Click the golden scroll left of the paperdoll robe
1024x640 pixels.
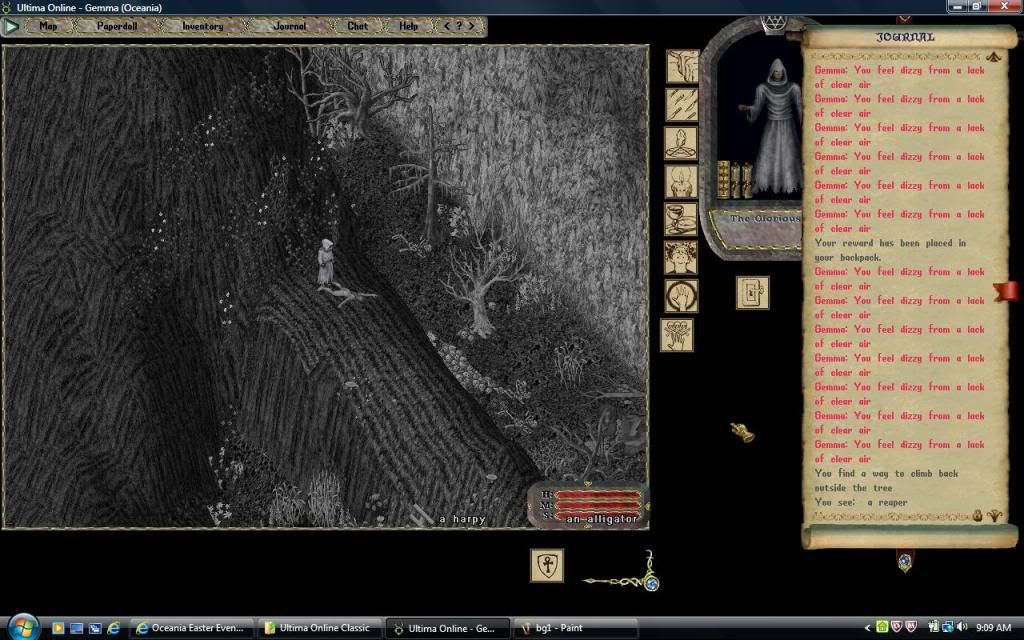[x=723, y=180]
